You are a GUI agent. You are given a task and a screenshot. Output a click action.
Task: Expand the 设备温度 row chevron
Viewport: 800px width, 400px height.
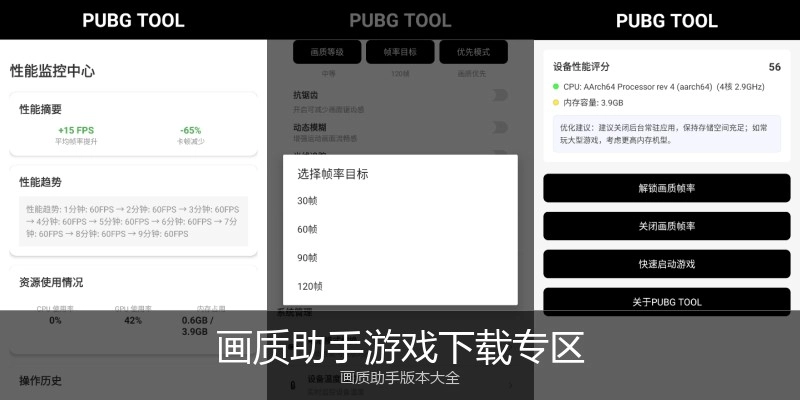coord(511,384)
